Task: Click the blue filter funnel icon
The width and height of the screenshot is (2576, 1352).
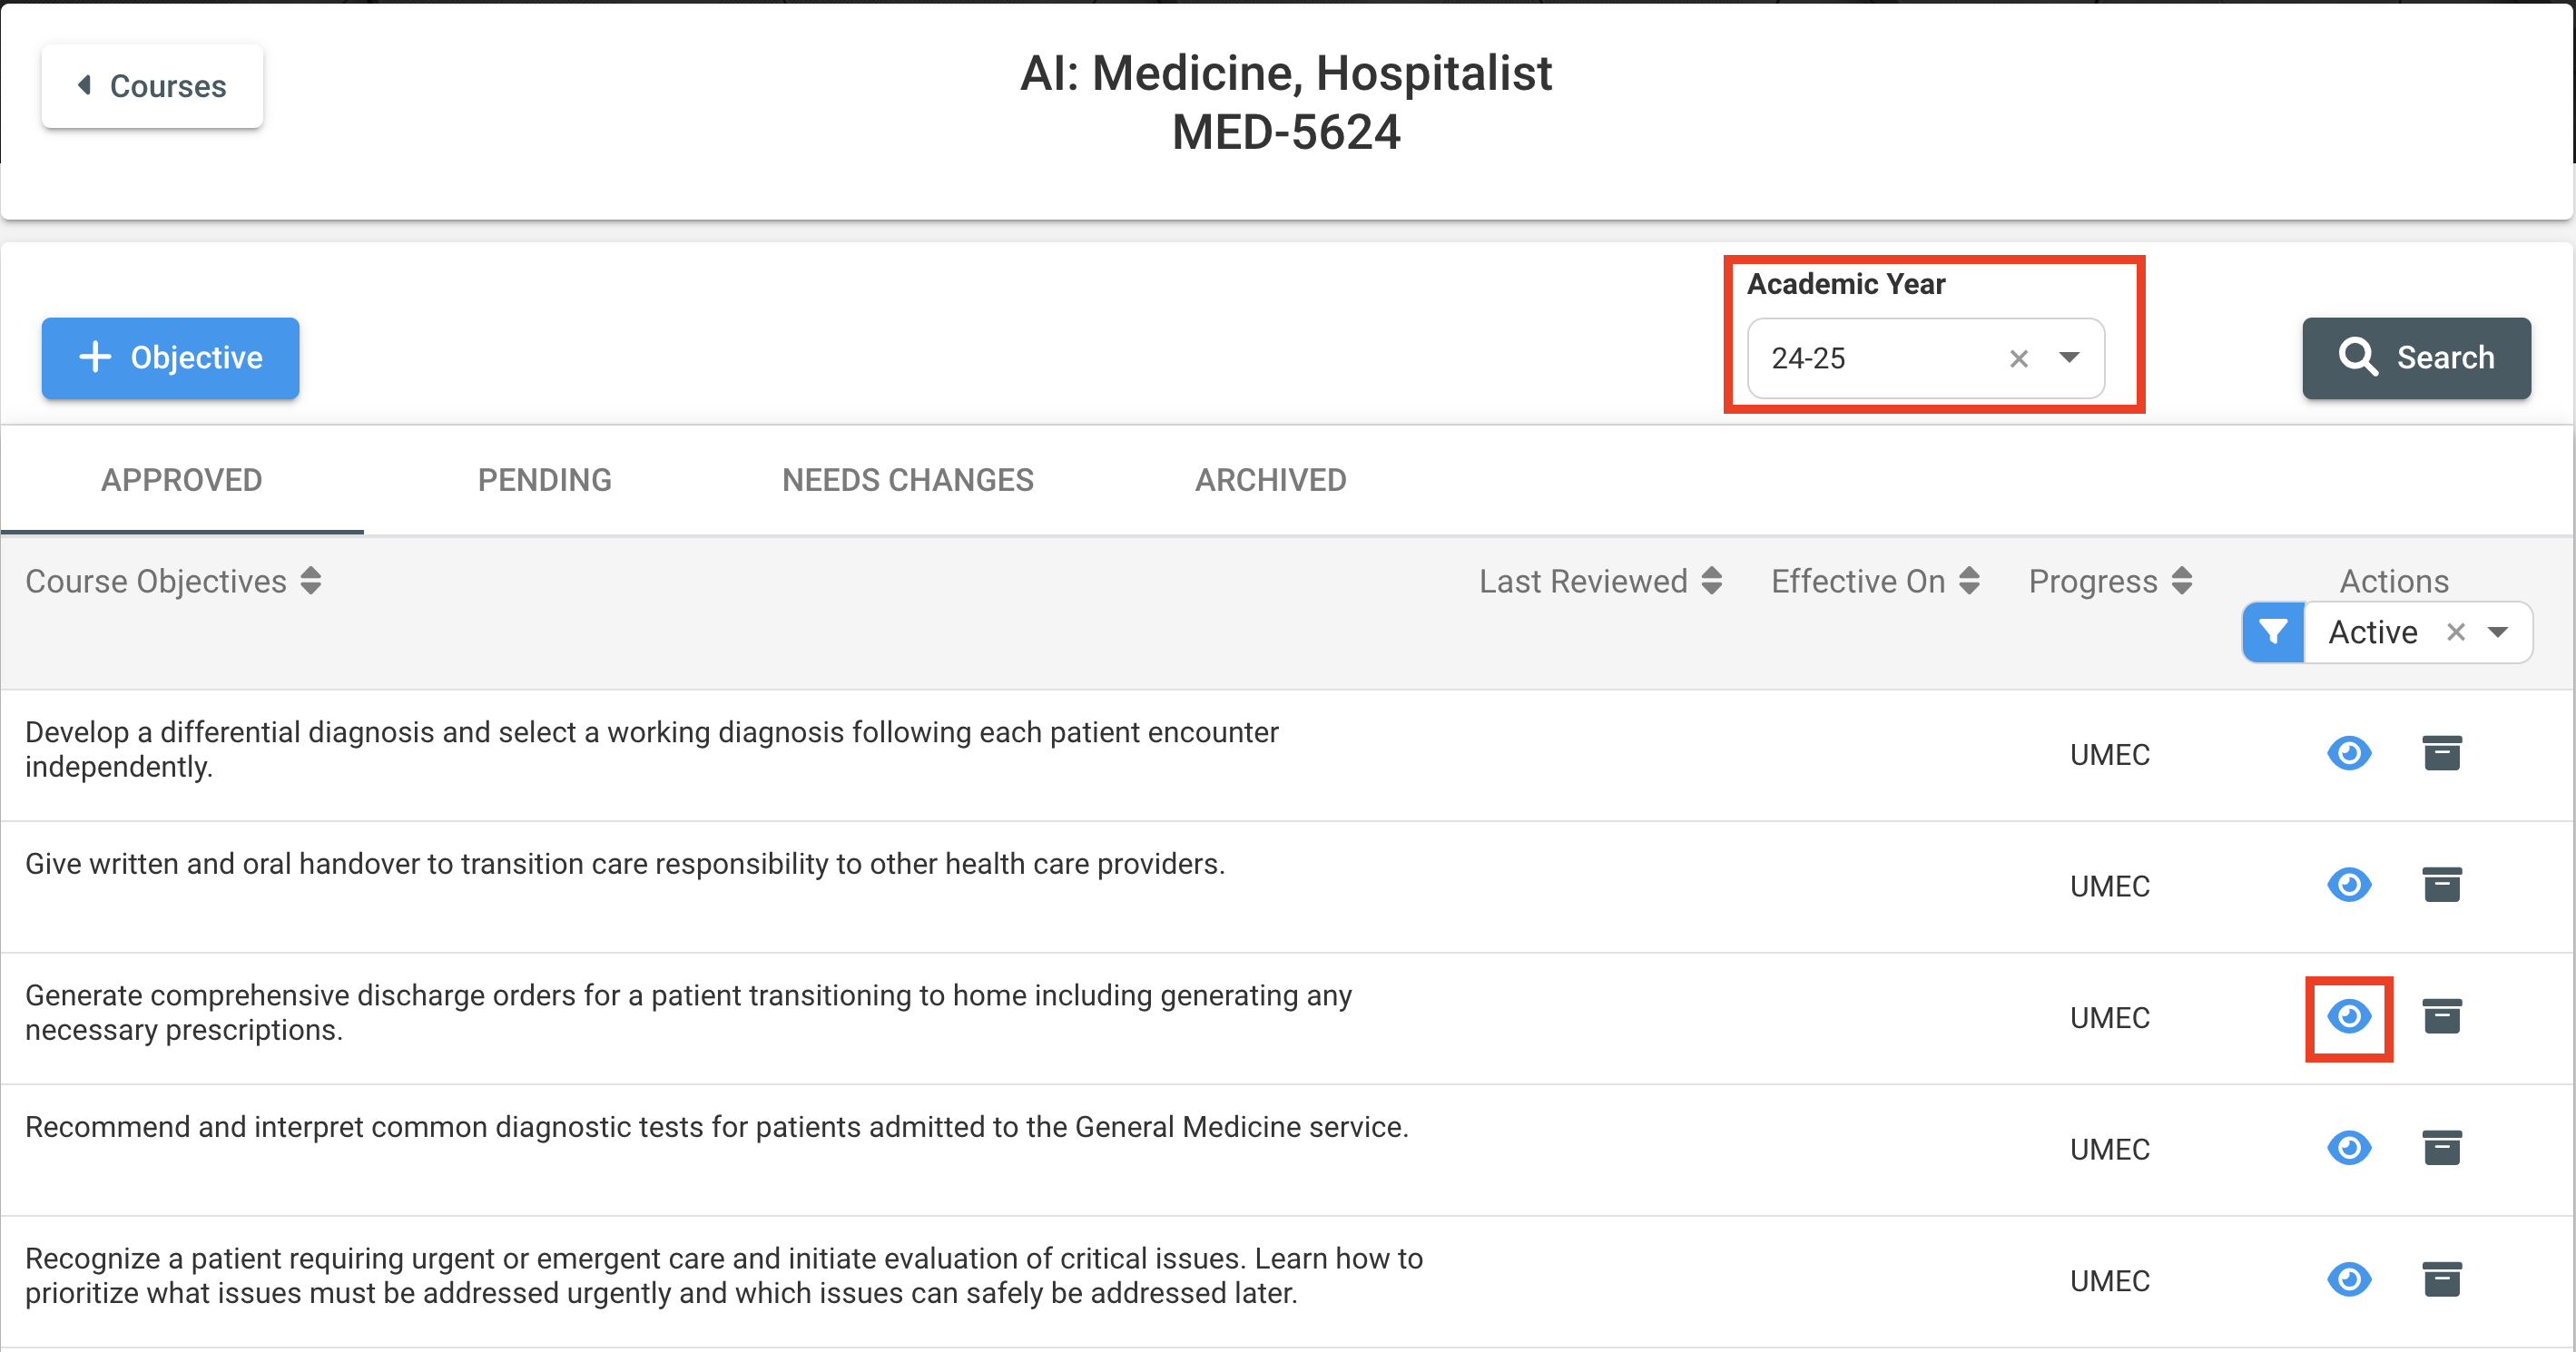Action: pos(2273,632)
